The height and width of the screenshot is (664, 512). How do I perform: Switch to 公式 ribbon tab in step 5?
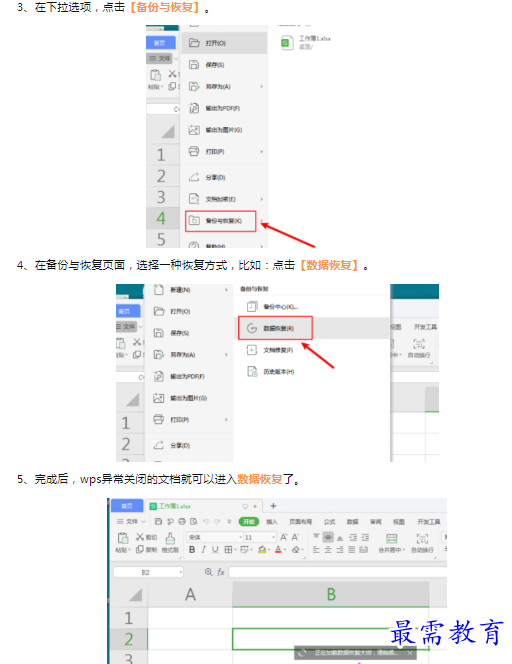point(329,521)
